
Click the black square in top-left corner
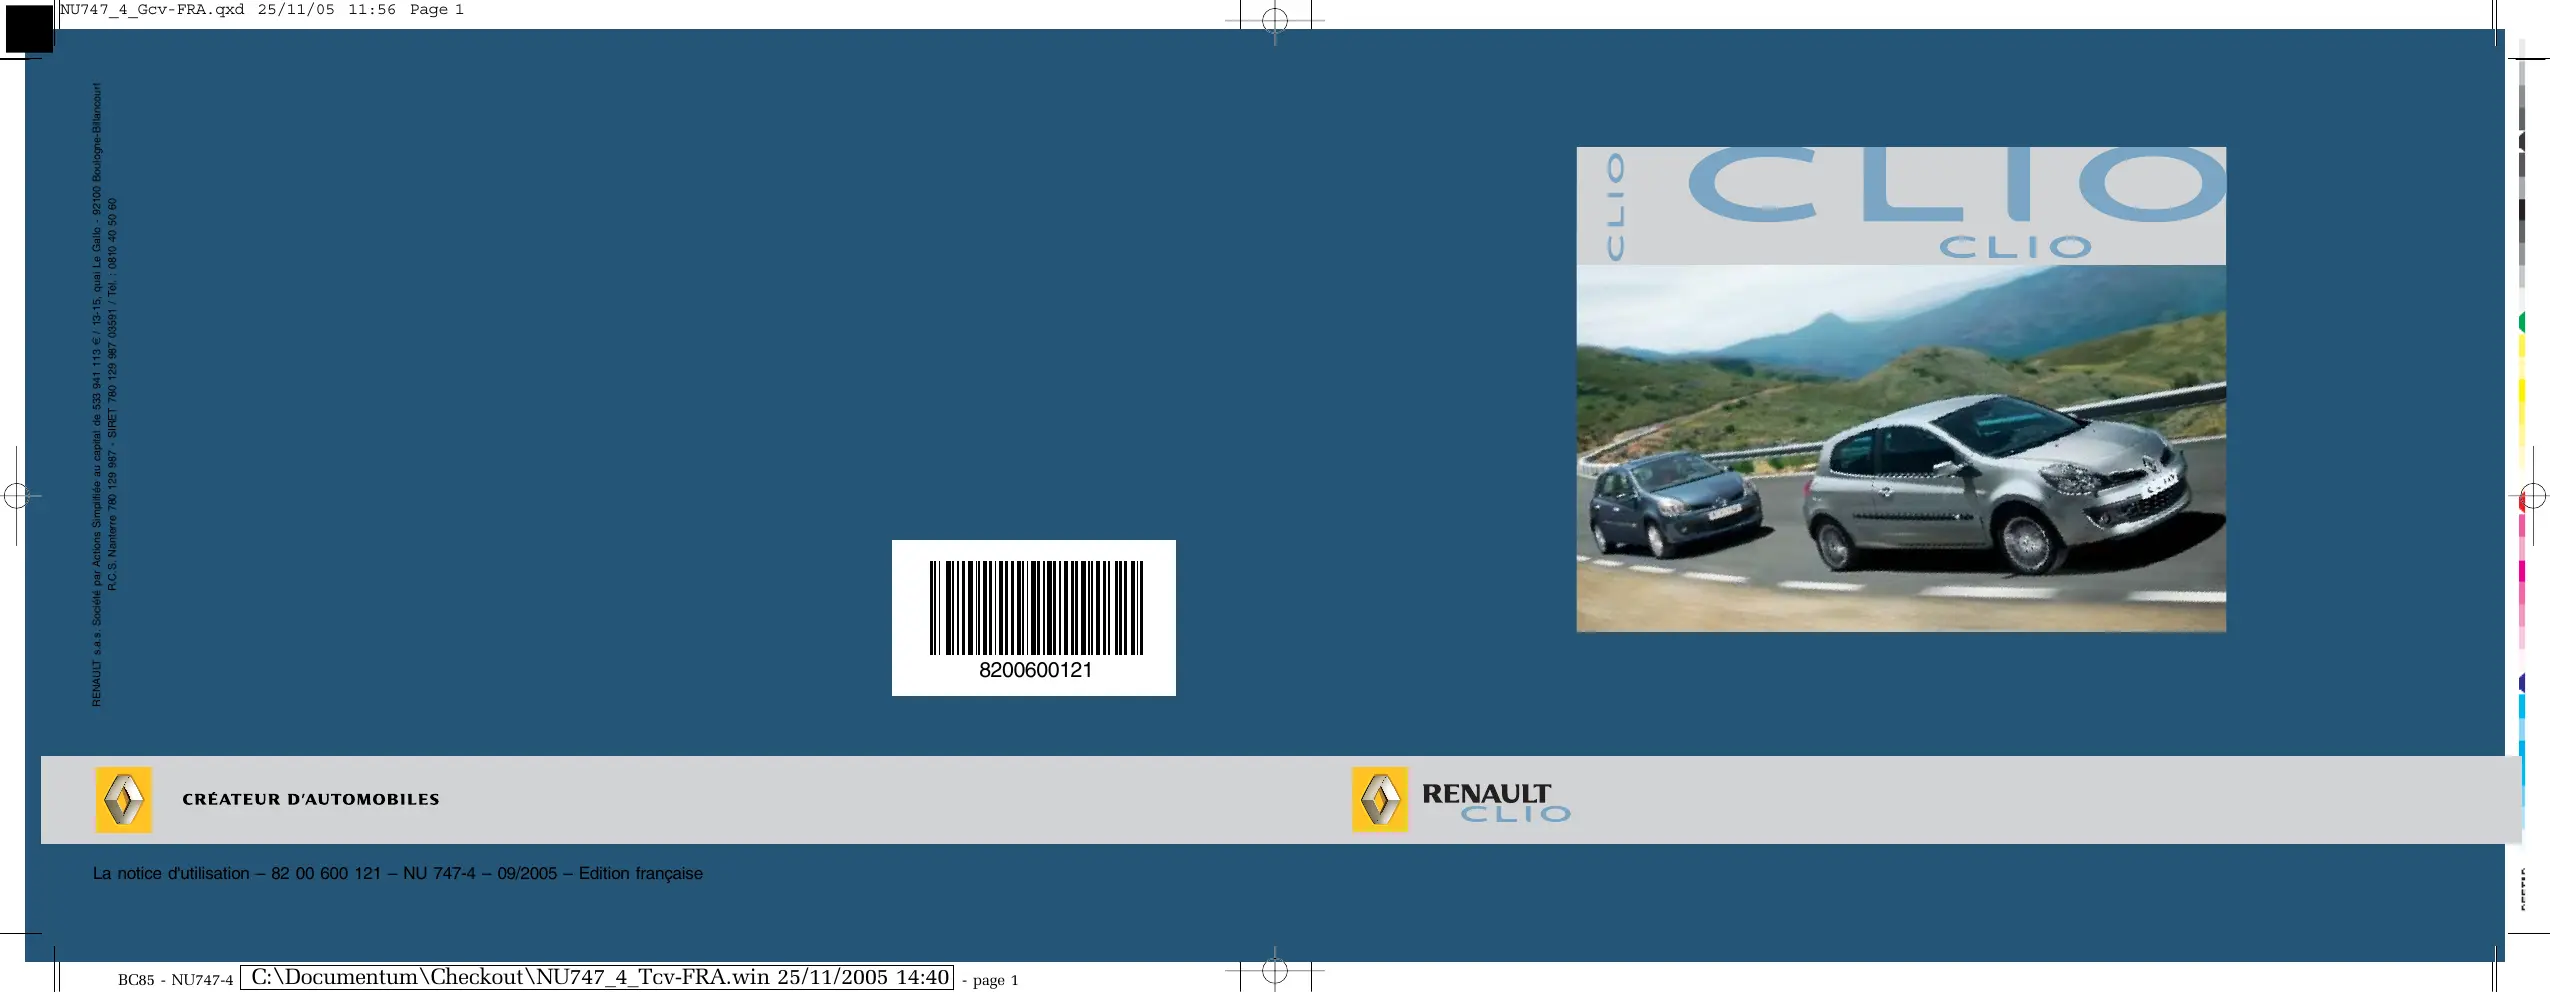coord(28,28)
